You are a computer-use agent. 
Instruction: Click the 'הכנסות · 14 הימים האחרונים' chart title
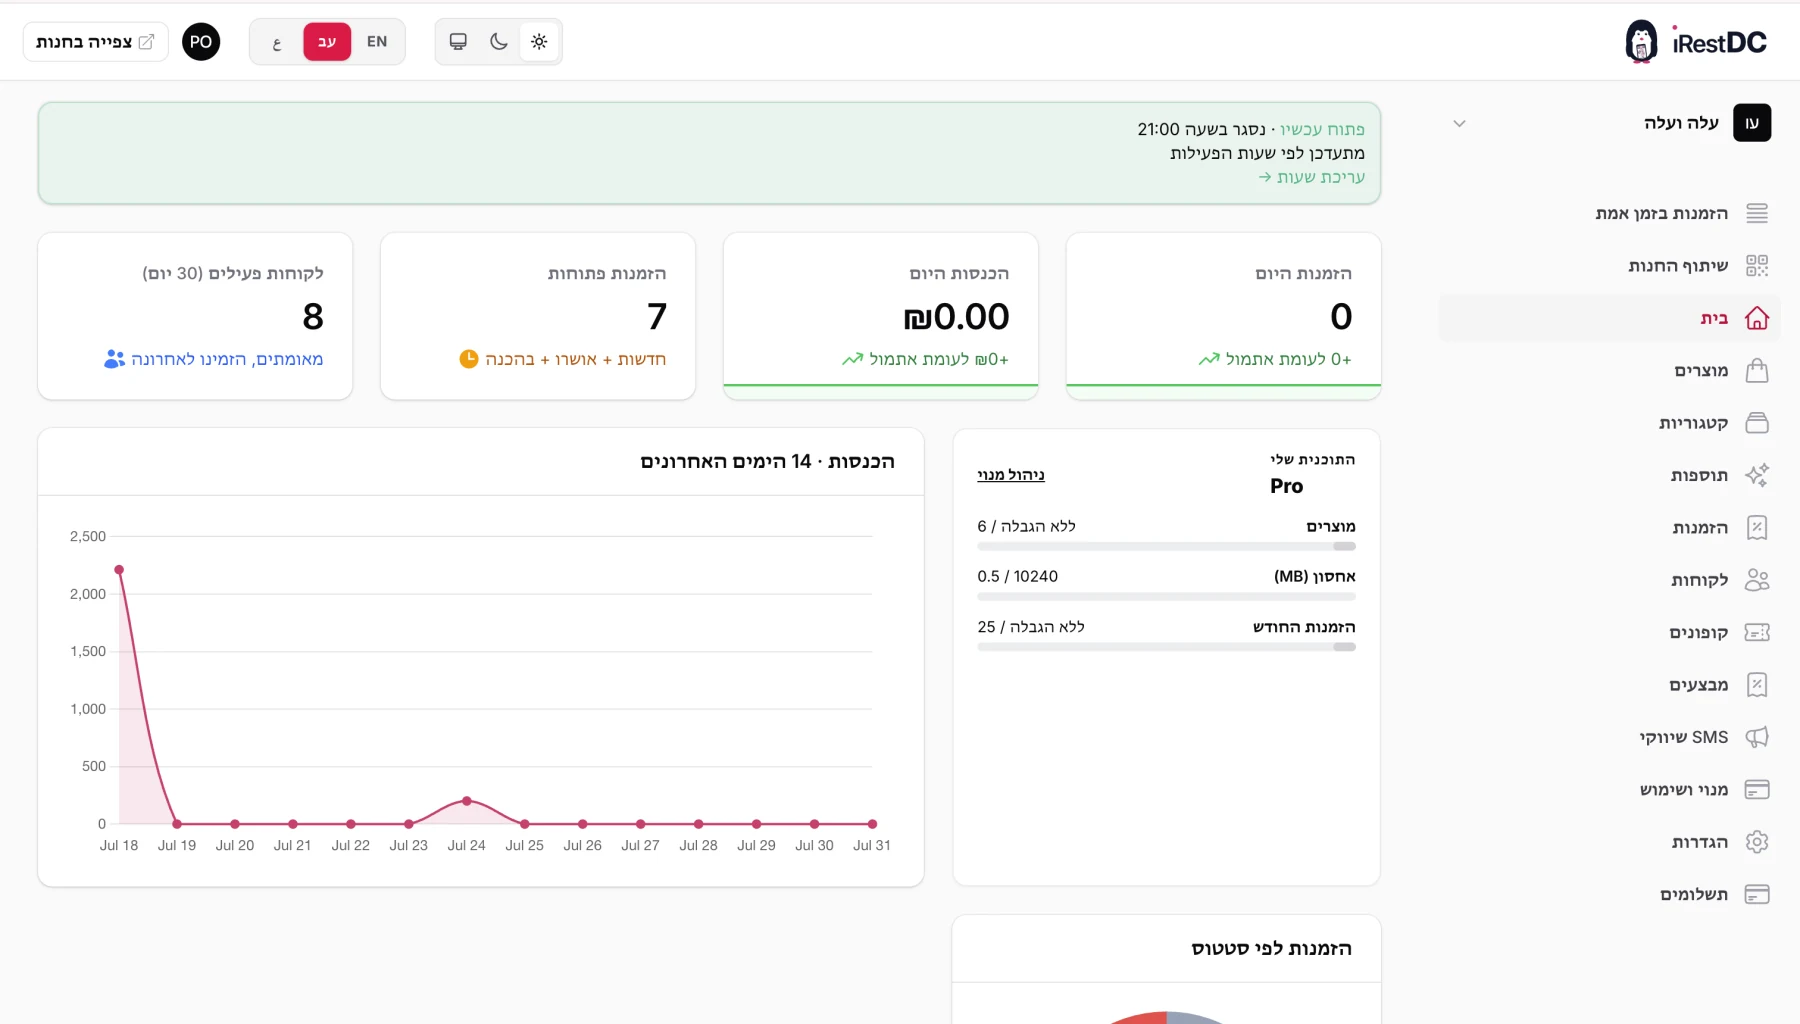tap(767, 462)
